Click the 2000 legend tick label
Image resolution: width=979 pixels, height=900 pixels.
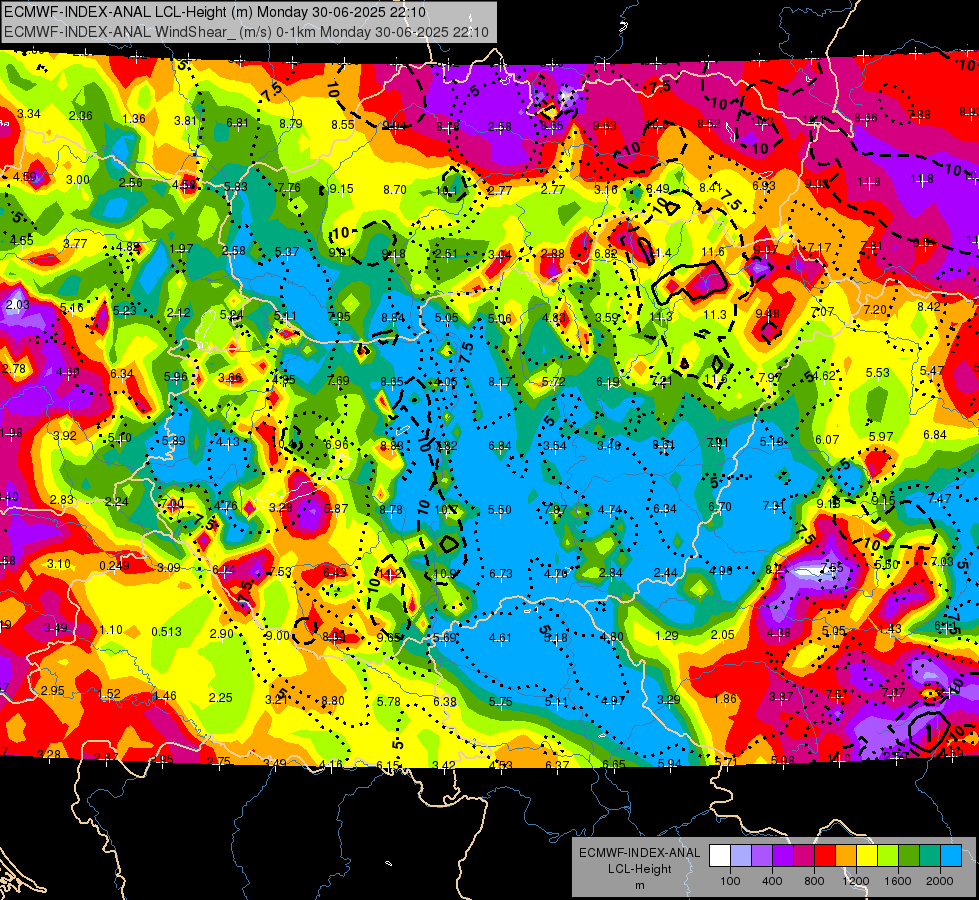click(x=940, y=881)
